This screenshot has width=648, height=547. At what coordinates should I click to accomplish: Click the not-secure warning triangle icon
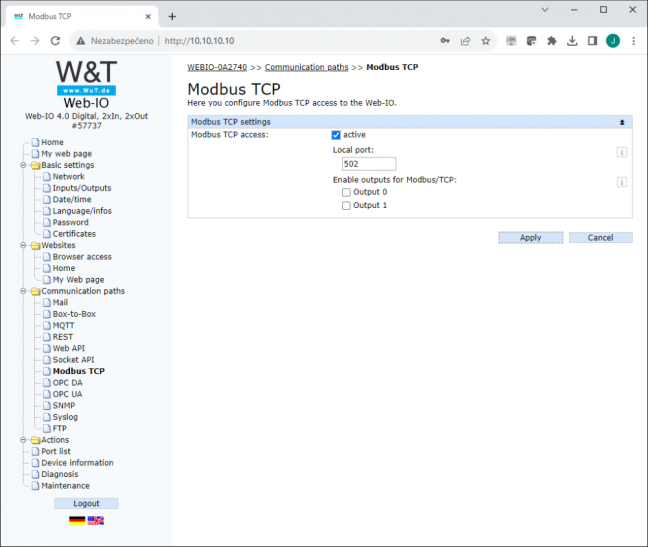(x=81, y=40)
